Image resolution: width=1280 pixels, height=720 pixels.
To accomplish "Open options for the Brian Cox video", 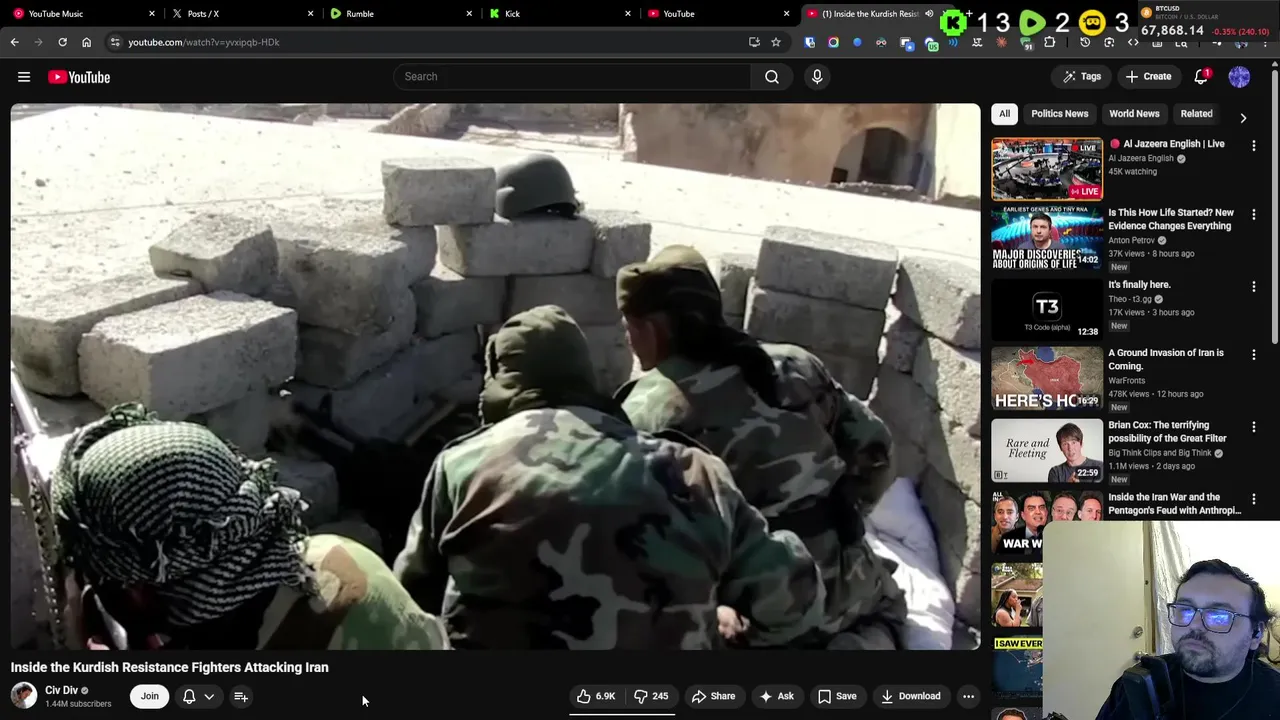I will 1253,427.
